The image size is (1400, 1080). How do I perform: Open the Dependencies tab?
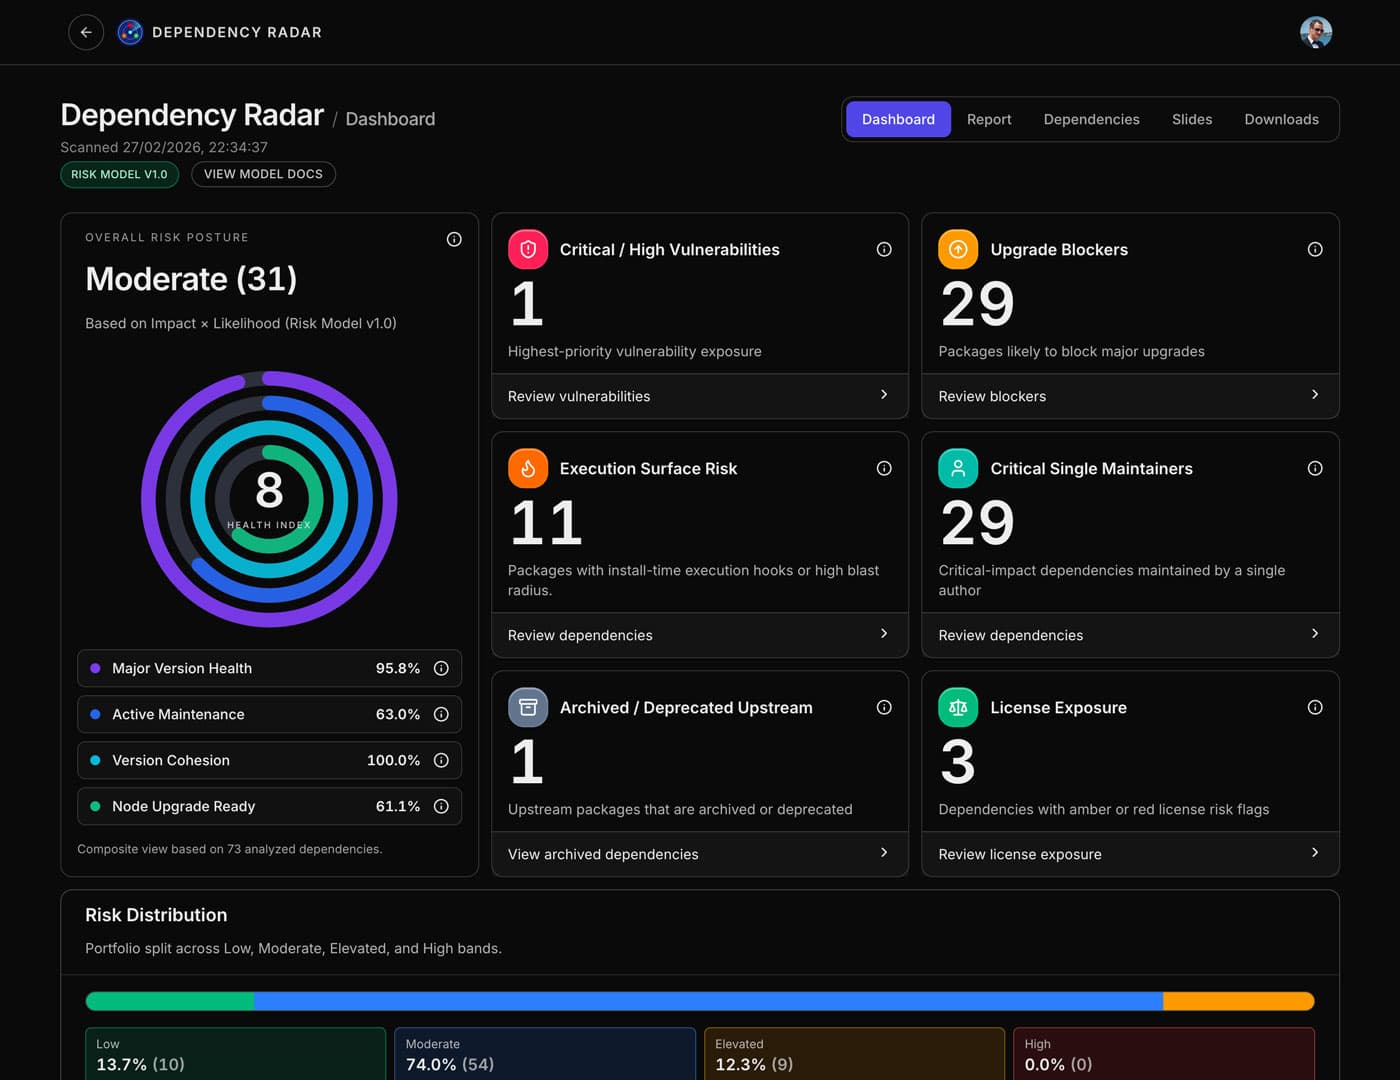[1091, 119]
